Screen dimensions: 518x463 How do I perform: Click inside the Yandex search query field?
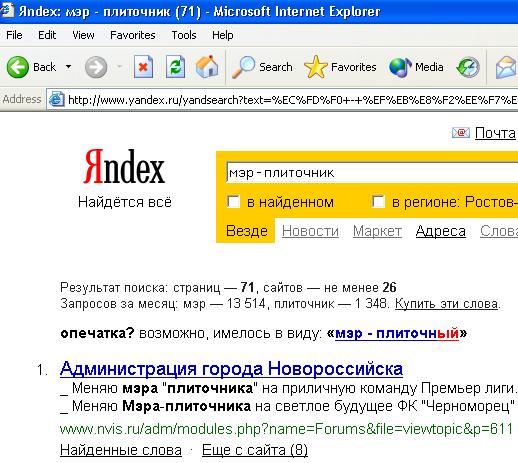click(x=372, y=173)
